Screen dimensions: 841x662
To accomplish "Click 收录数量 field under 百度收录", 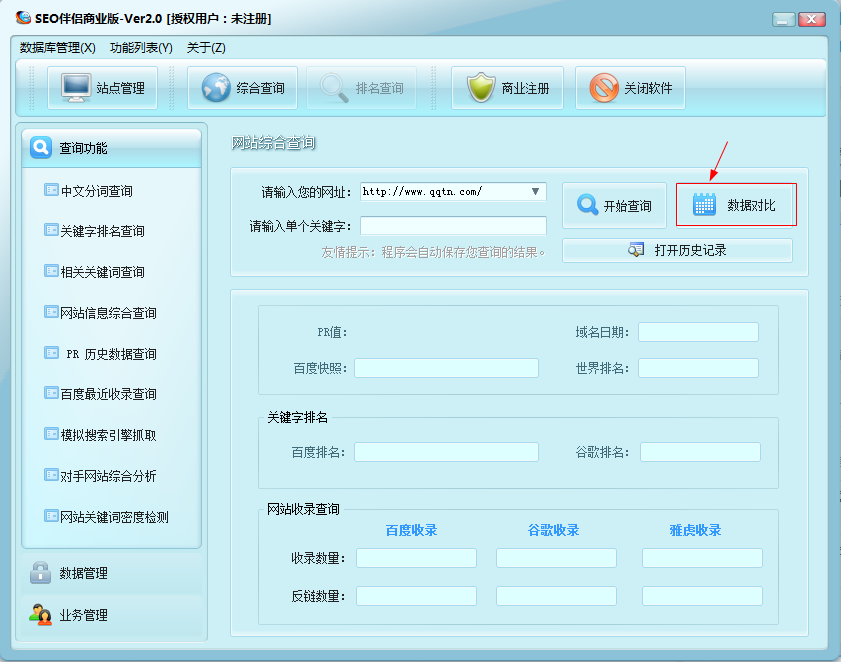I will 416,558.
